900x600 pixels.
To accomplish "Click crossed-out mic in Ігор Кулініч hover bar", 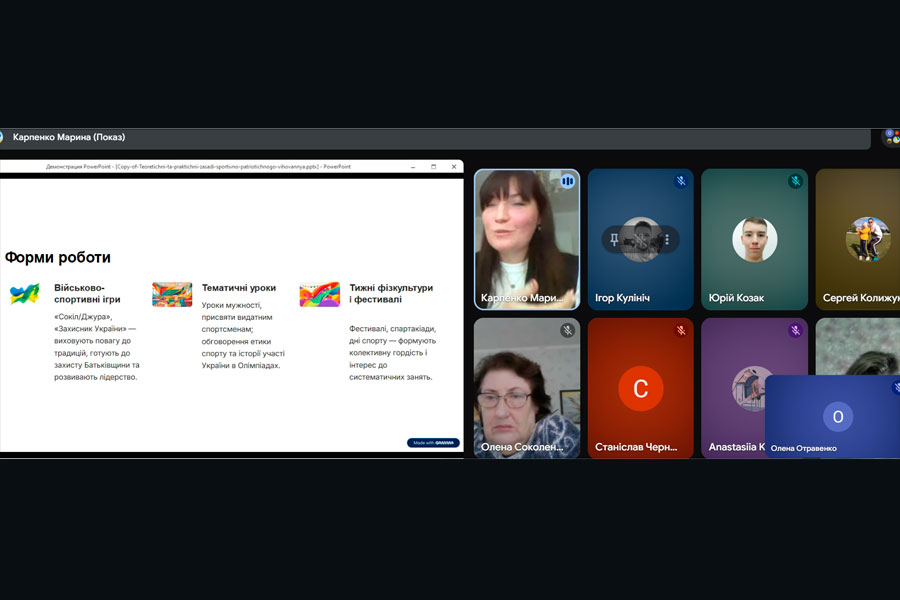I will click(641, 240).
